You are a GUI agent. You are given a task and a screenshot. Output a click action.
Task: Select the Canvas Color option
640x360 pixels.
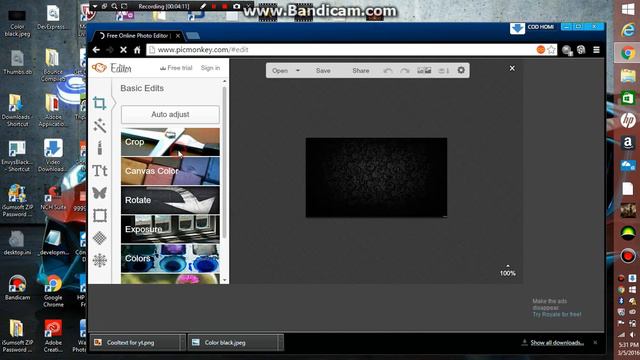pos(170,171)
